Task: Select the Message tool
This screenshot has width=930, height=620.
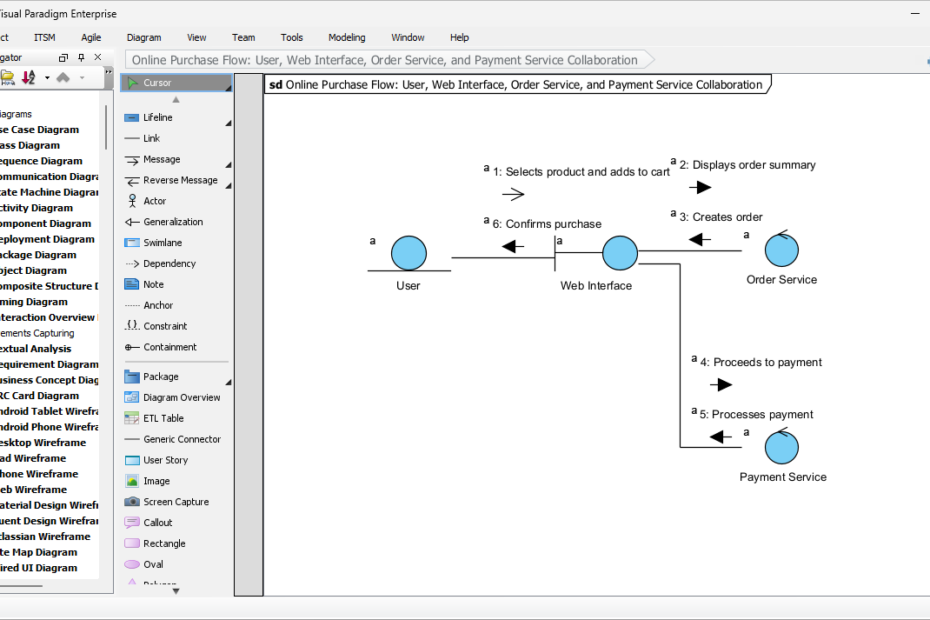Action: pyautogui.click(x=158, y=158)
